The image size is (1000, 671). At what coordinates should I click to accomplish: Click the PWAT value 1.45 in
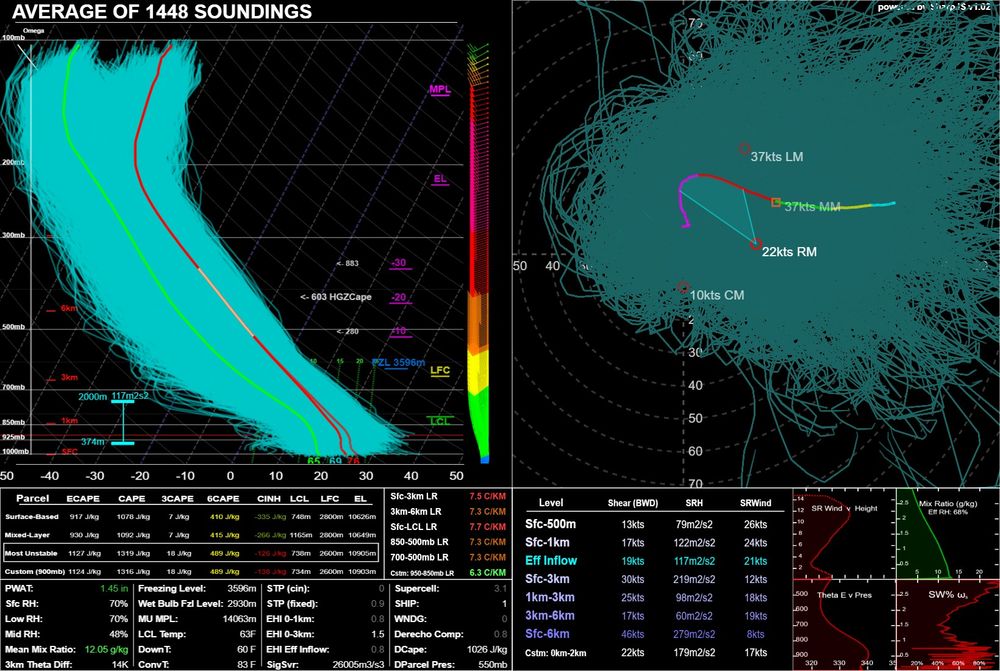coord(114,589)
